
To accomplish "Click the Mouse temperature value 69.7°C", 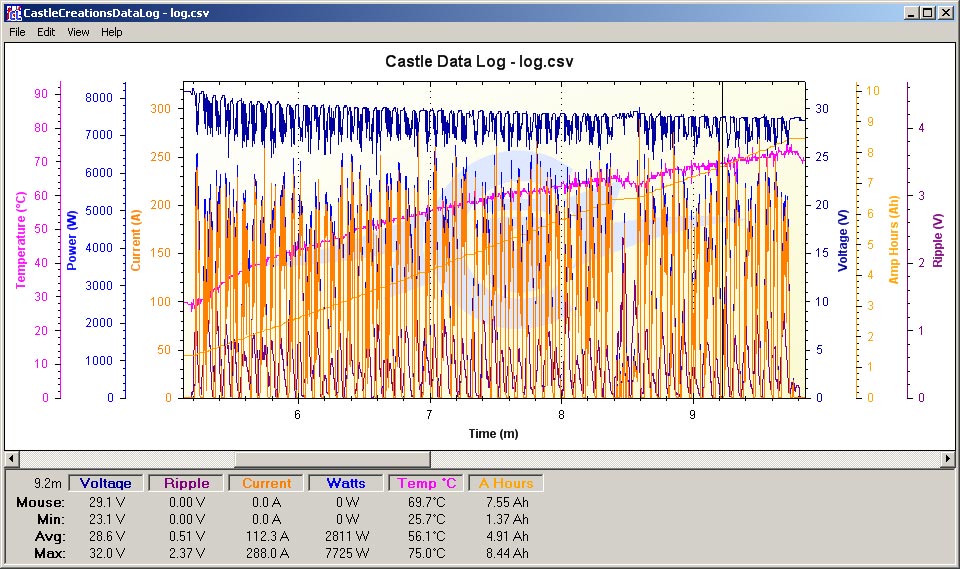I will point(427,502).
